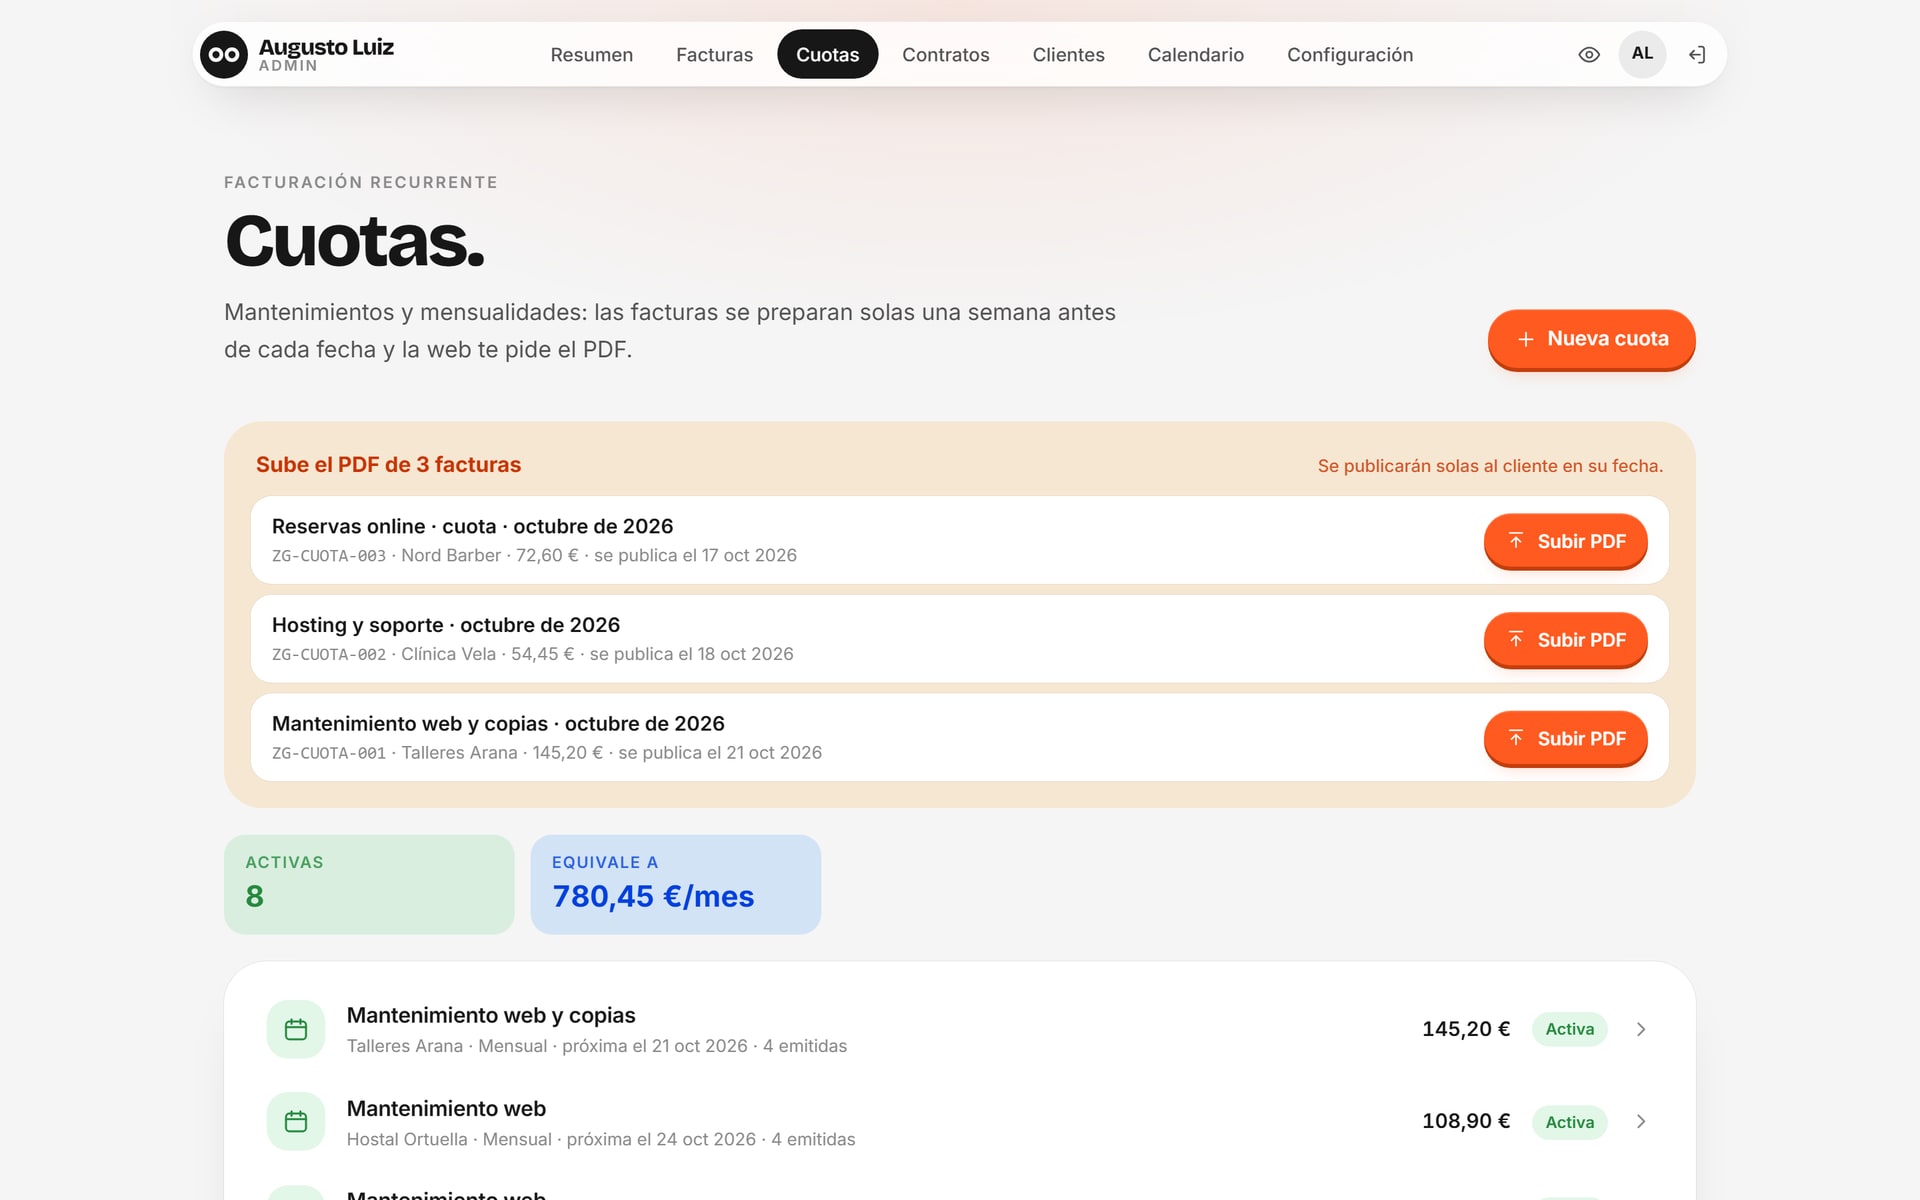Click the calendar icon of Mantenimiento web y copias
Image resolution: width=1920 pixels, height=1200 pixels.
tap(296, 1029)
